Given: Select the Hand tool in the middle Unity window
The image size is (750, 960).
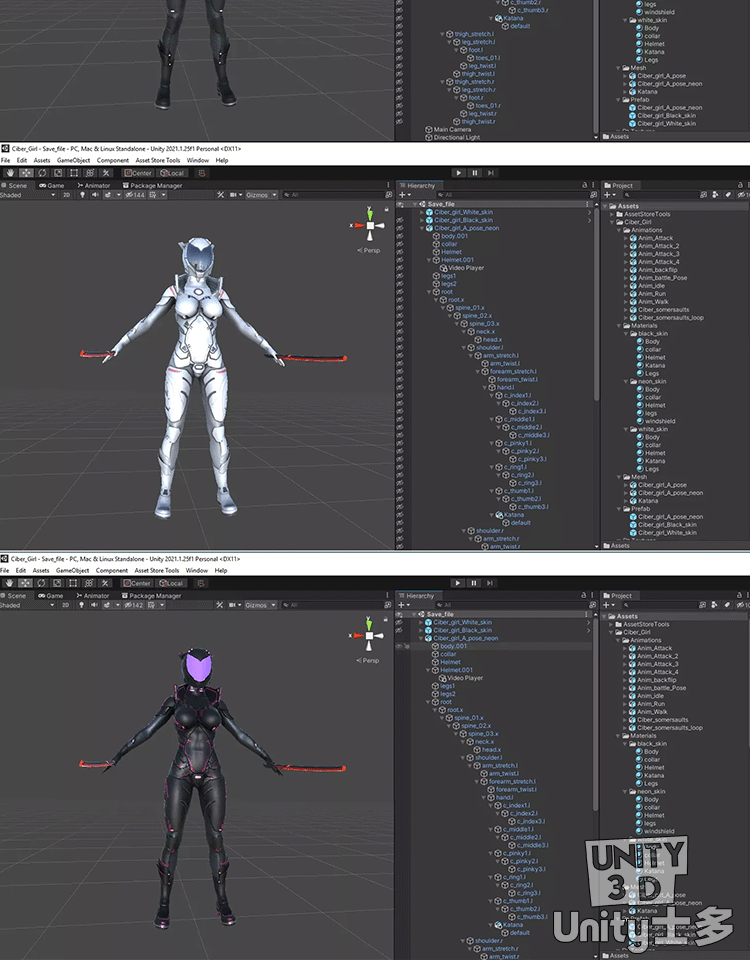Looking at the screenshot, I should [10, 173].
